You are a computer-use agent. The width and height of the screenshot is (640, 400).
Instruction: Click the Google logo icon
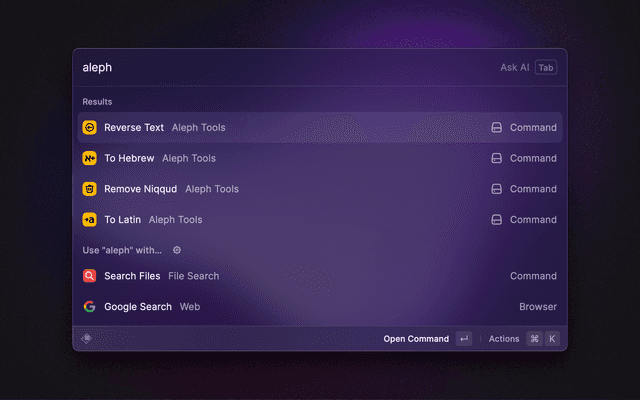pos(89,307)
